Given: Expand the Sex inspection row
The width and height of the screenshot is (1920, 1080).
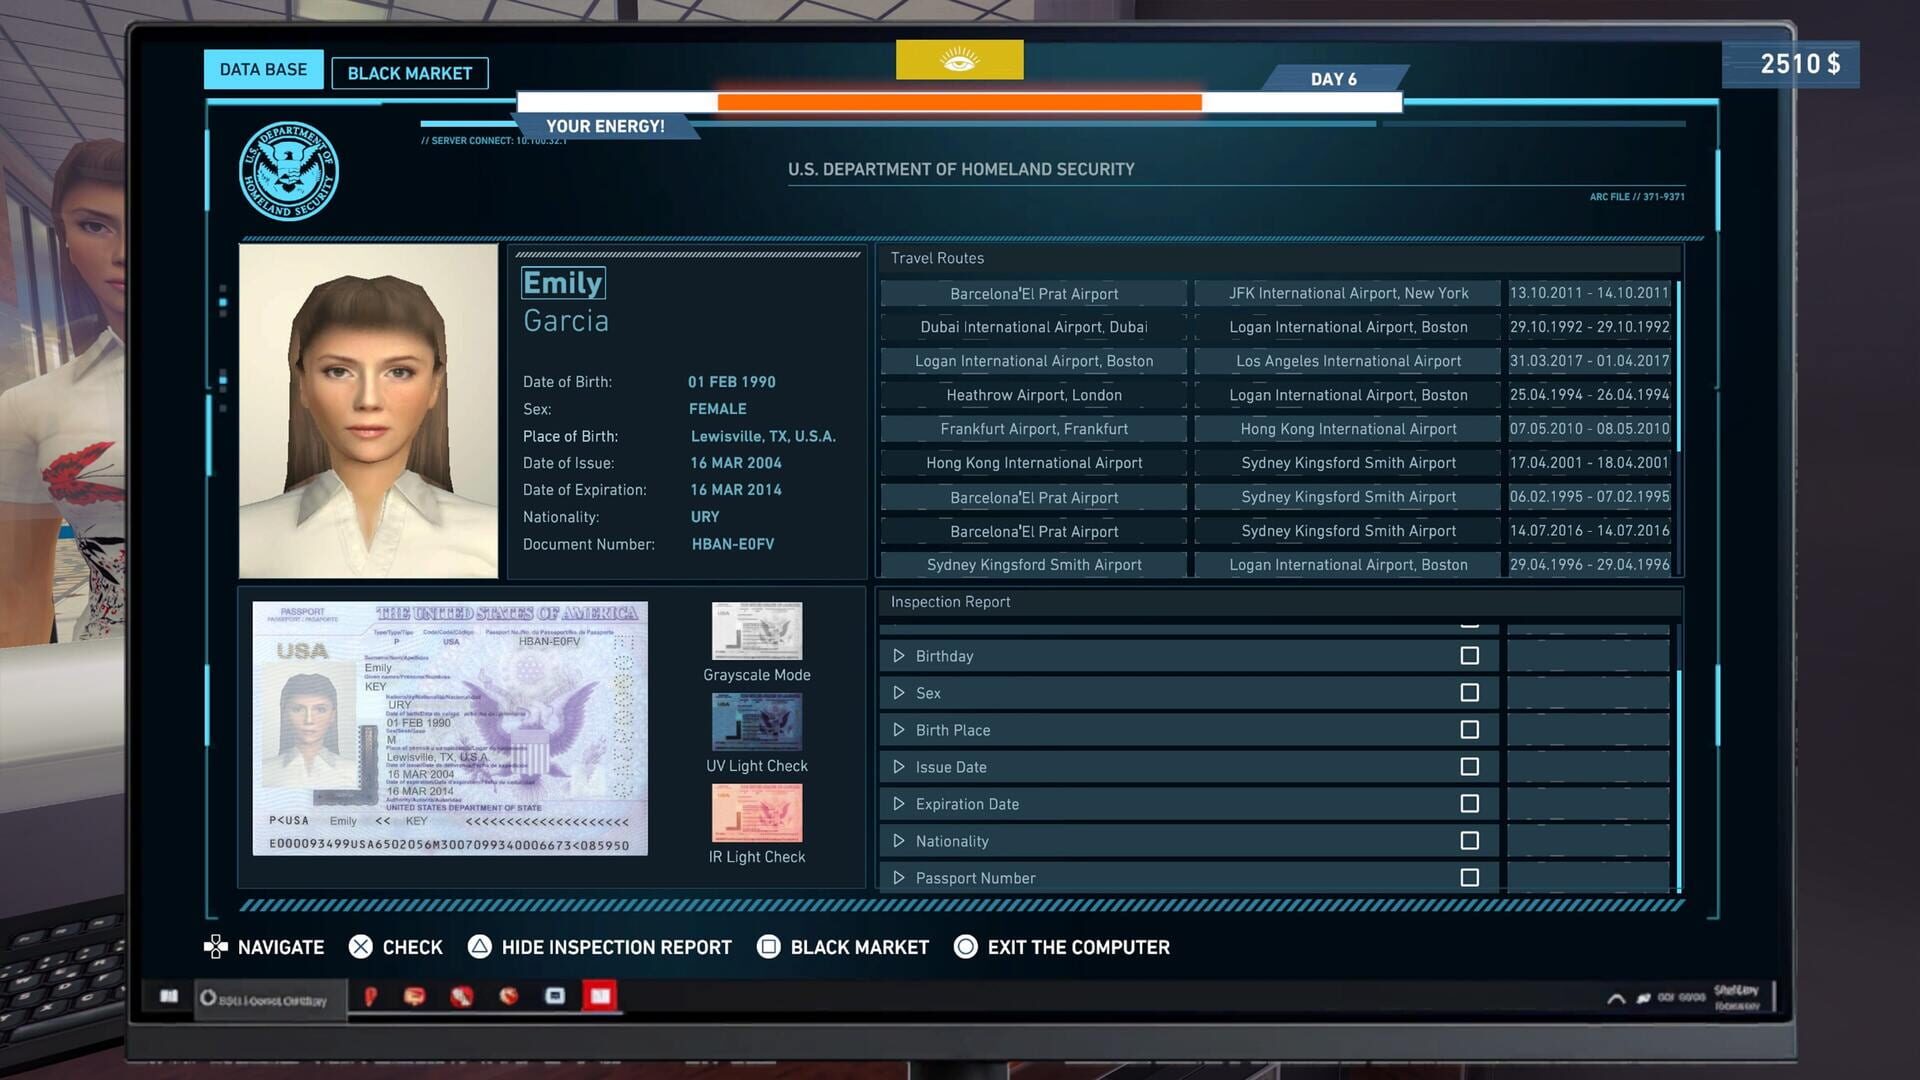Looking at the screenshot, I should [899, 692].
